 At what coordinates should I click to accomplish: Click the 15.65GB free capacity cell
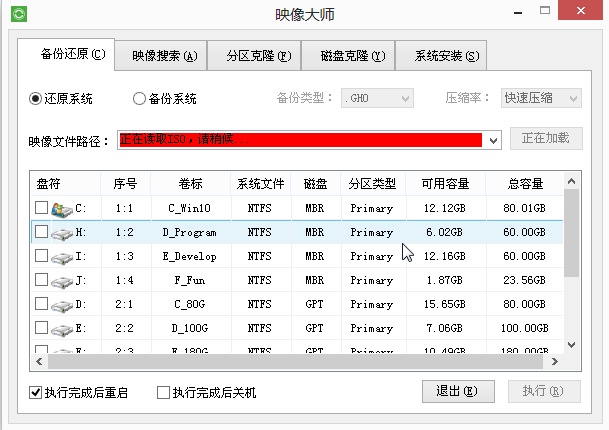coord(445,304)
